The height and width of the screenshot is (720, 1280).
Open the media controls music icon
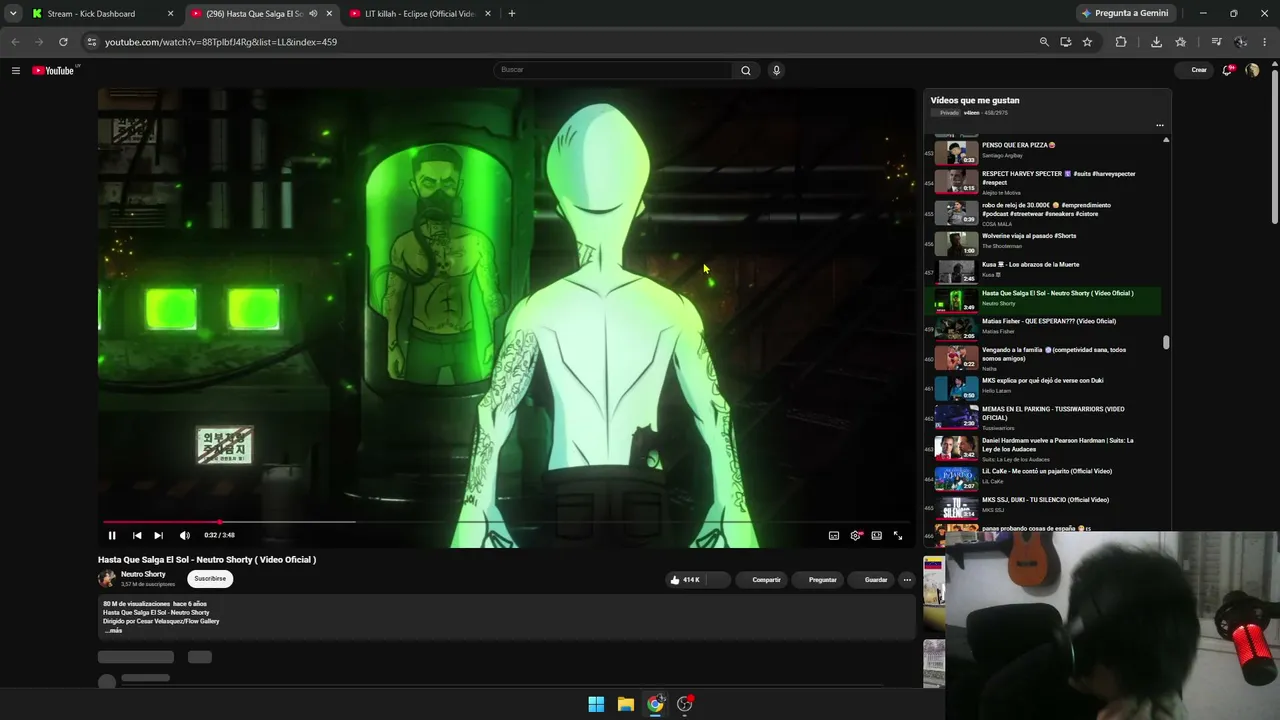coord(1216,42)
